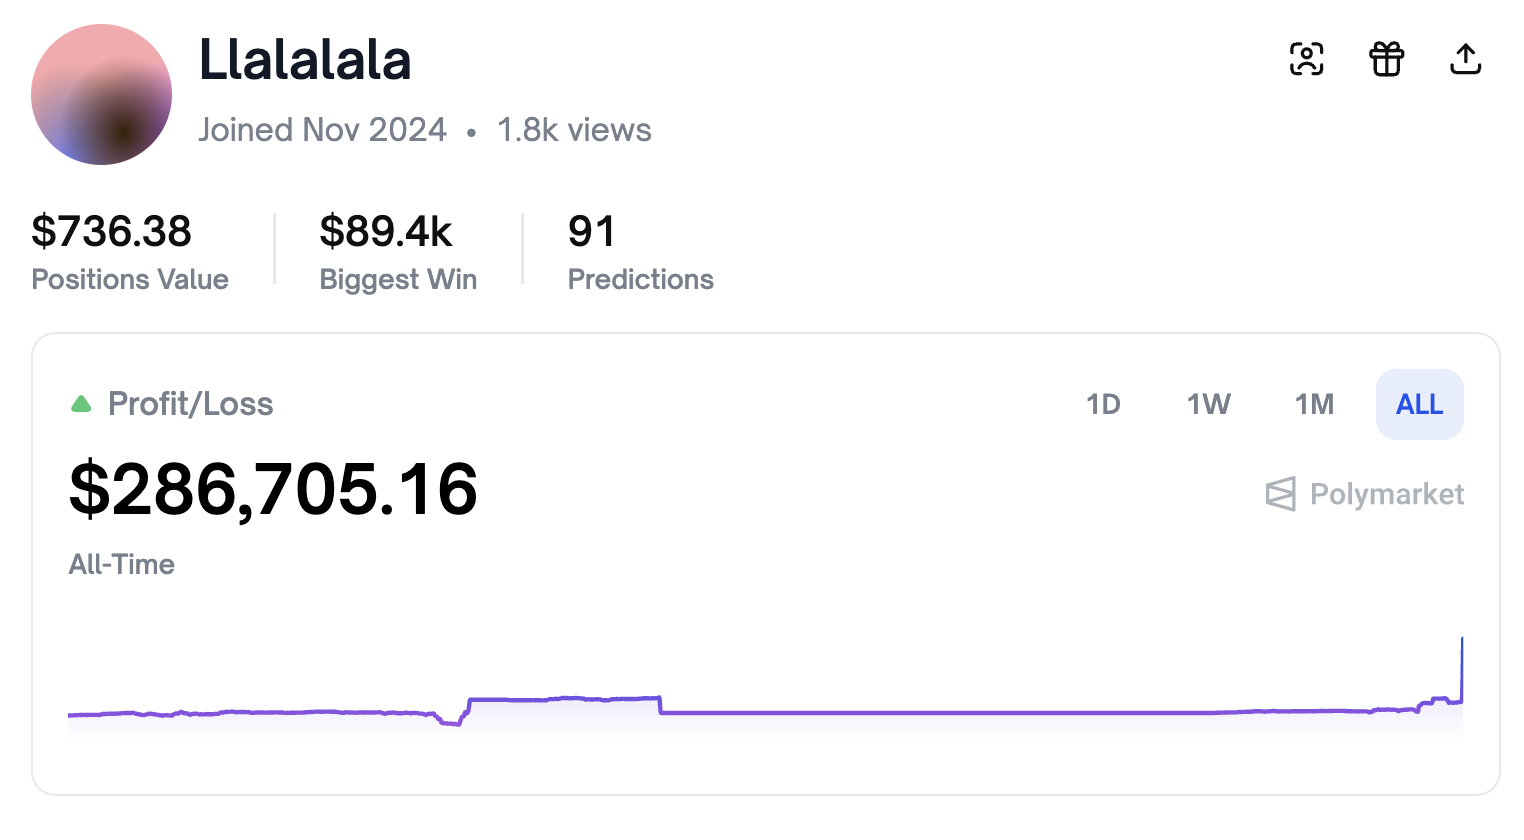Click the raised plateau on the chart line
This screenshot has width=1524, height=840.
tap(565, 699)
